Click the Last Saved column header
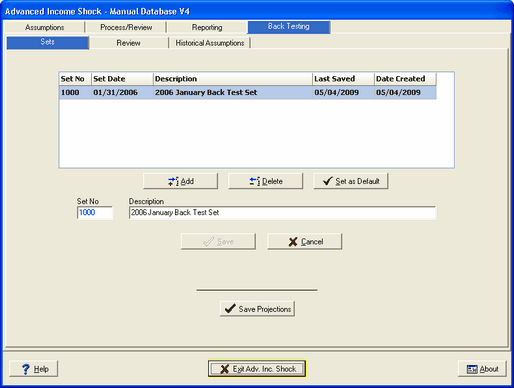The height and width of the screenshot is (388, 514). 343,79
